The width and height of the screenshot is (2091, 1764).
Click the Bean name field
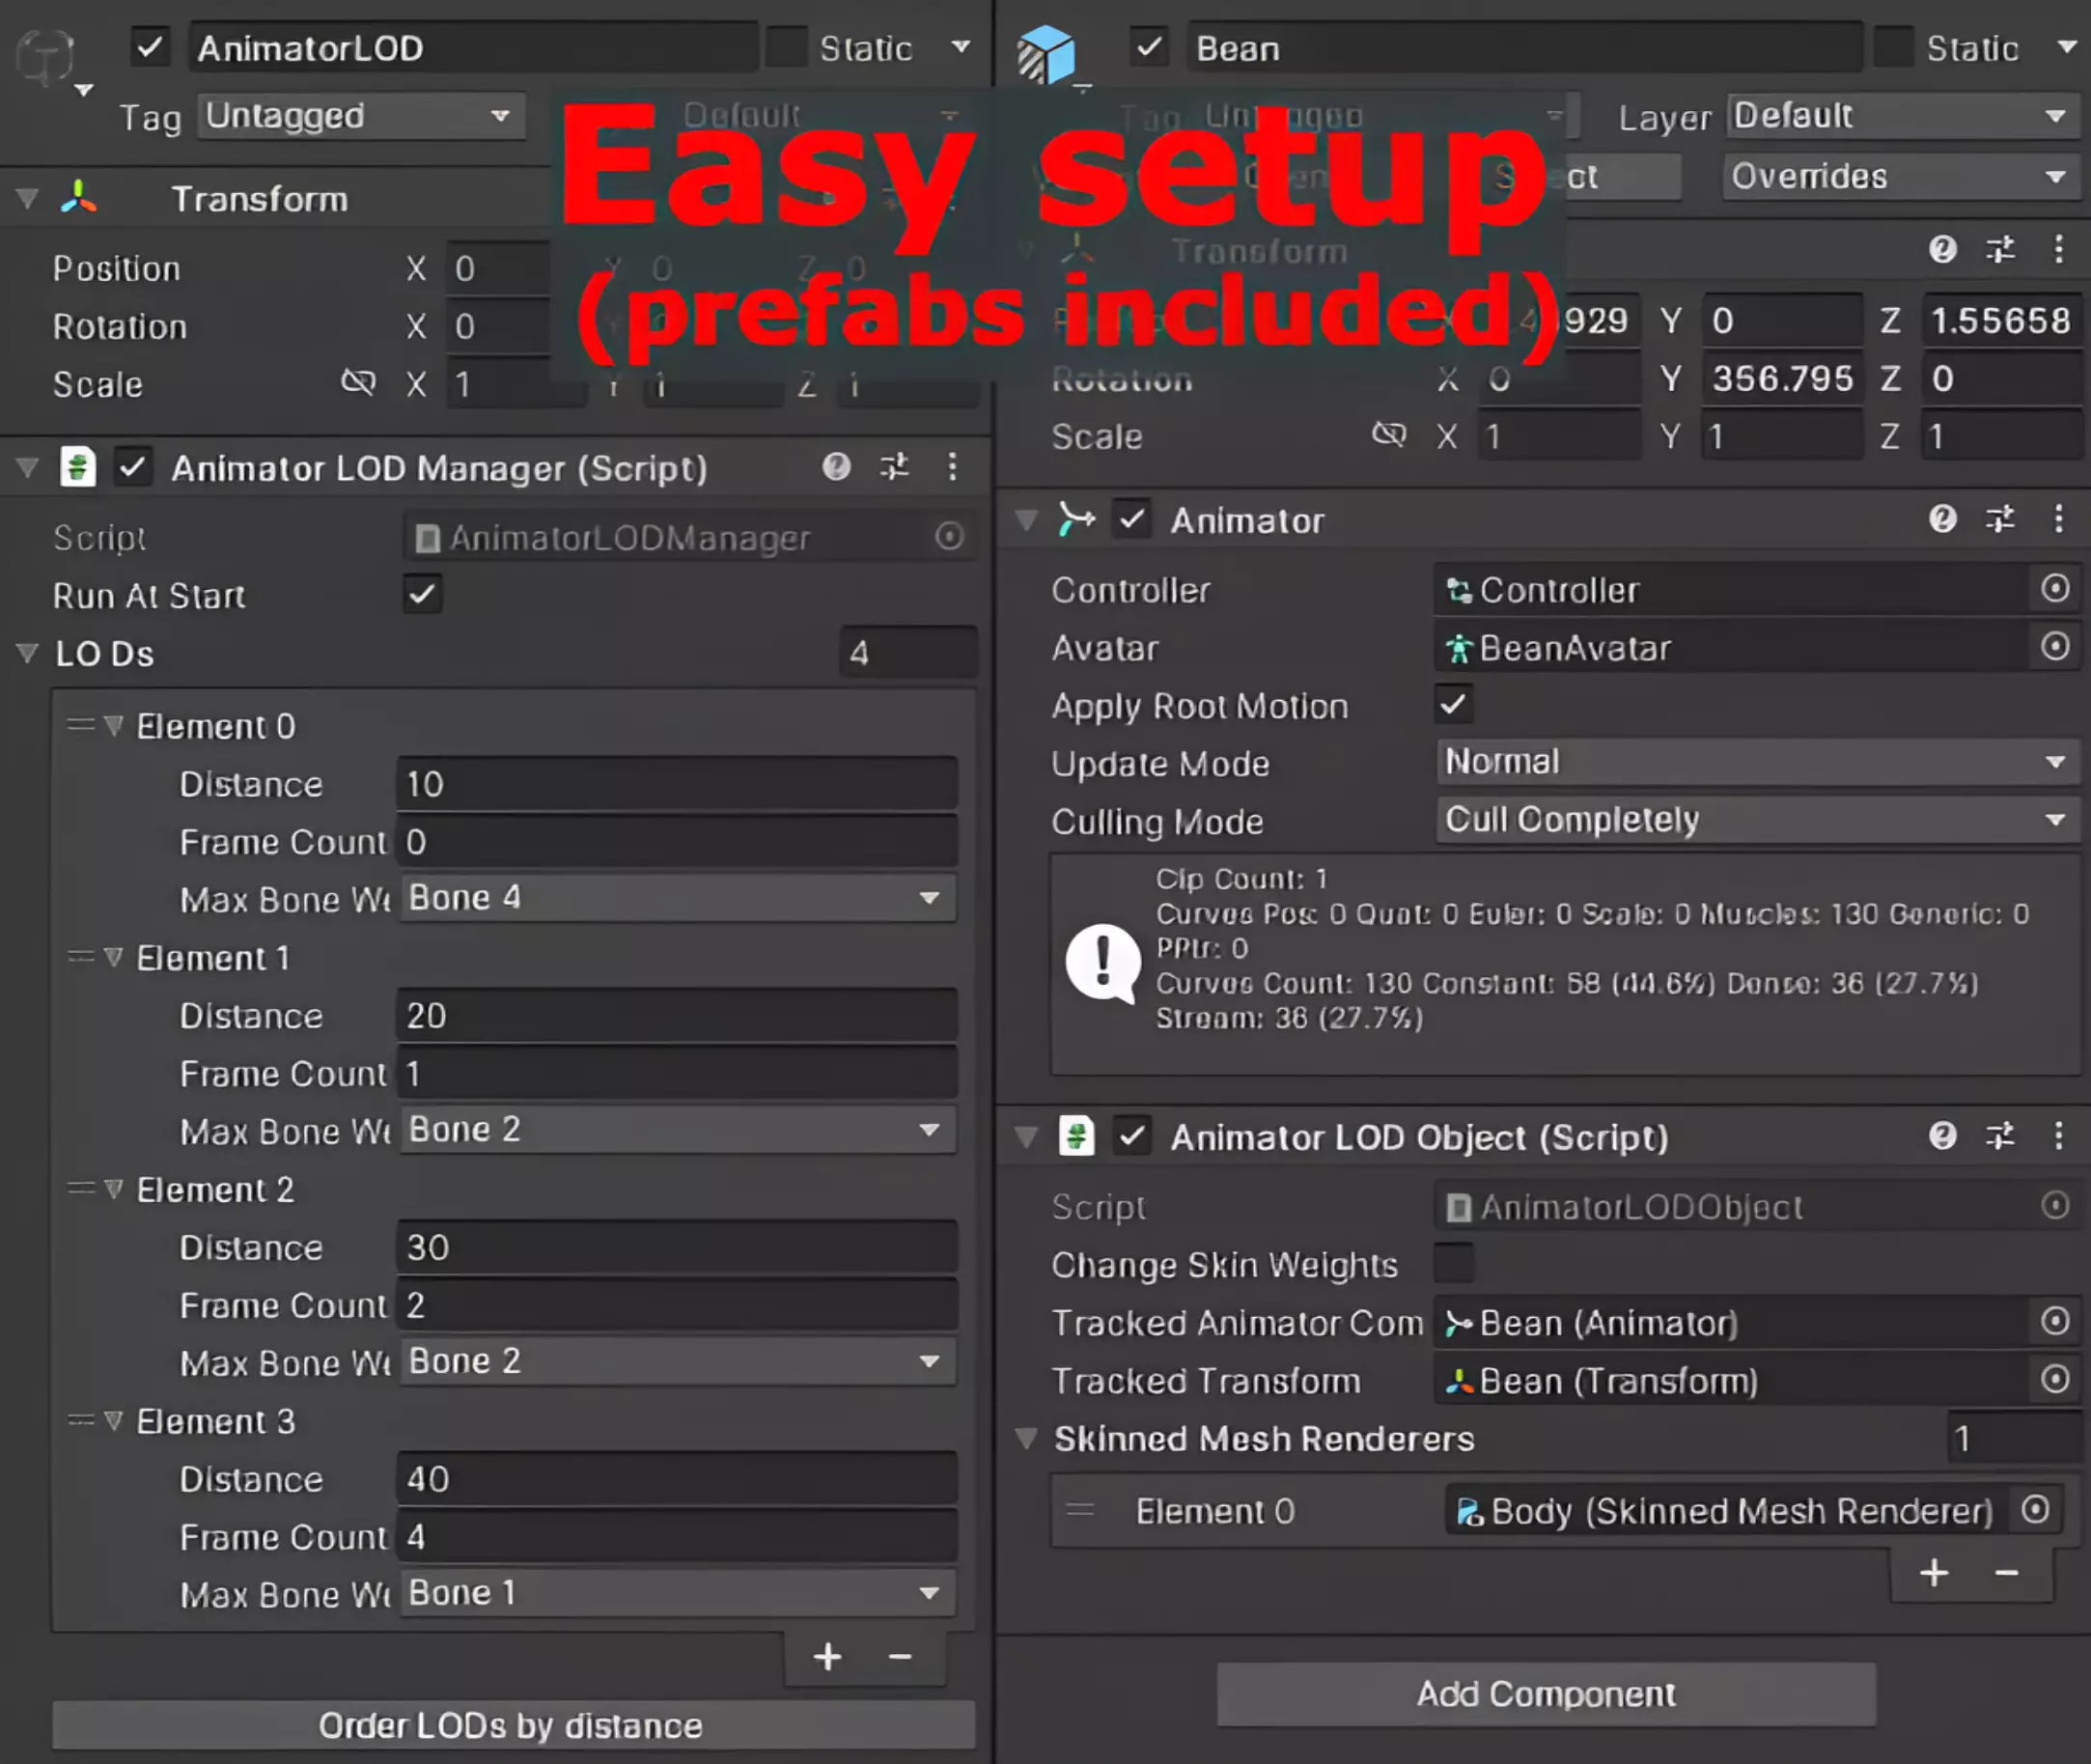[x=1525, y=48]
